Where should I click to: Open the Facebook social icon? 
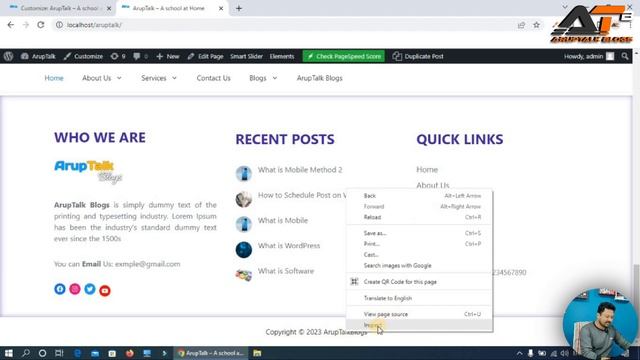60,289
